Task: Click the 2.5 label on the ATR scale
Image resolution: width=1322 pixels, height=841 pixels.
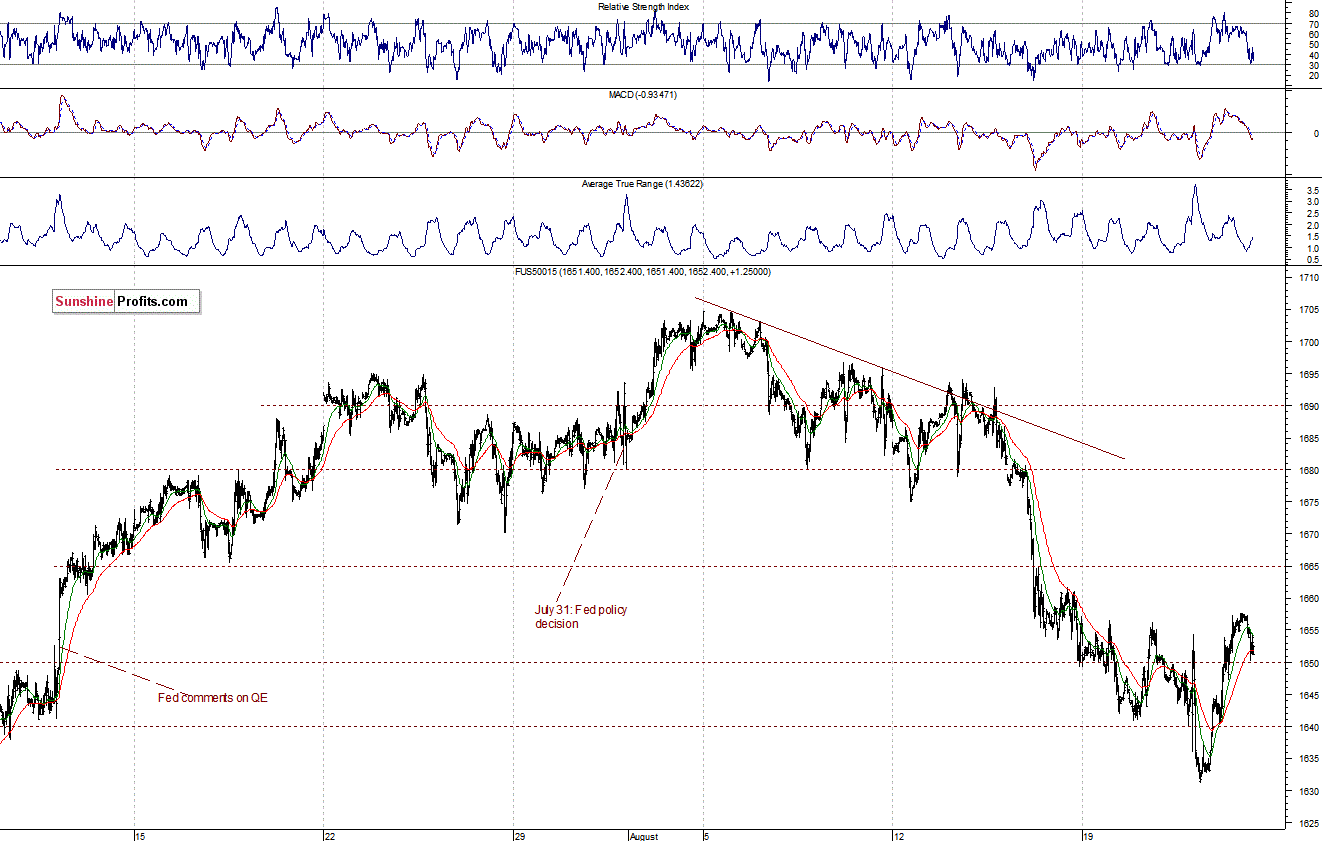Action: tap(1311, 213)
